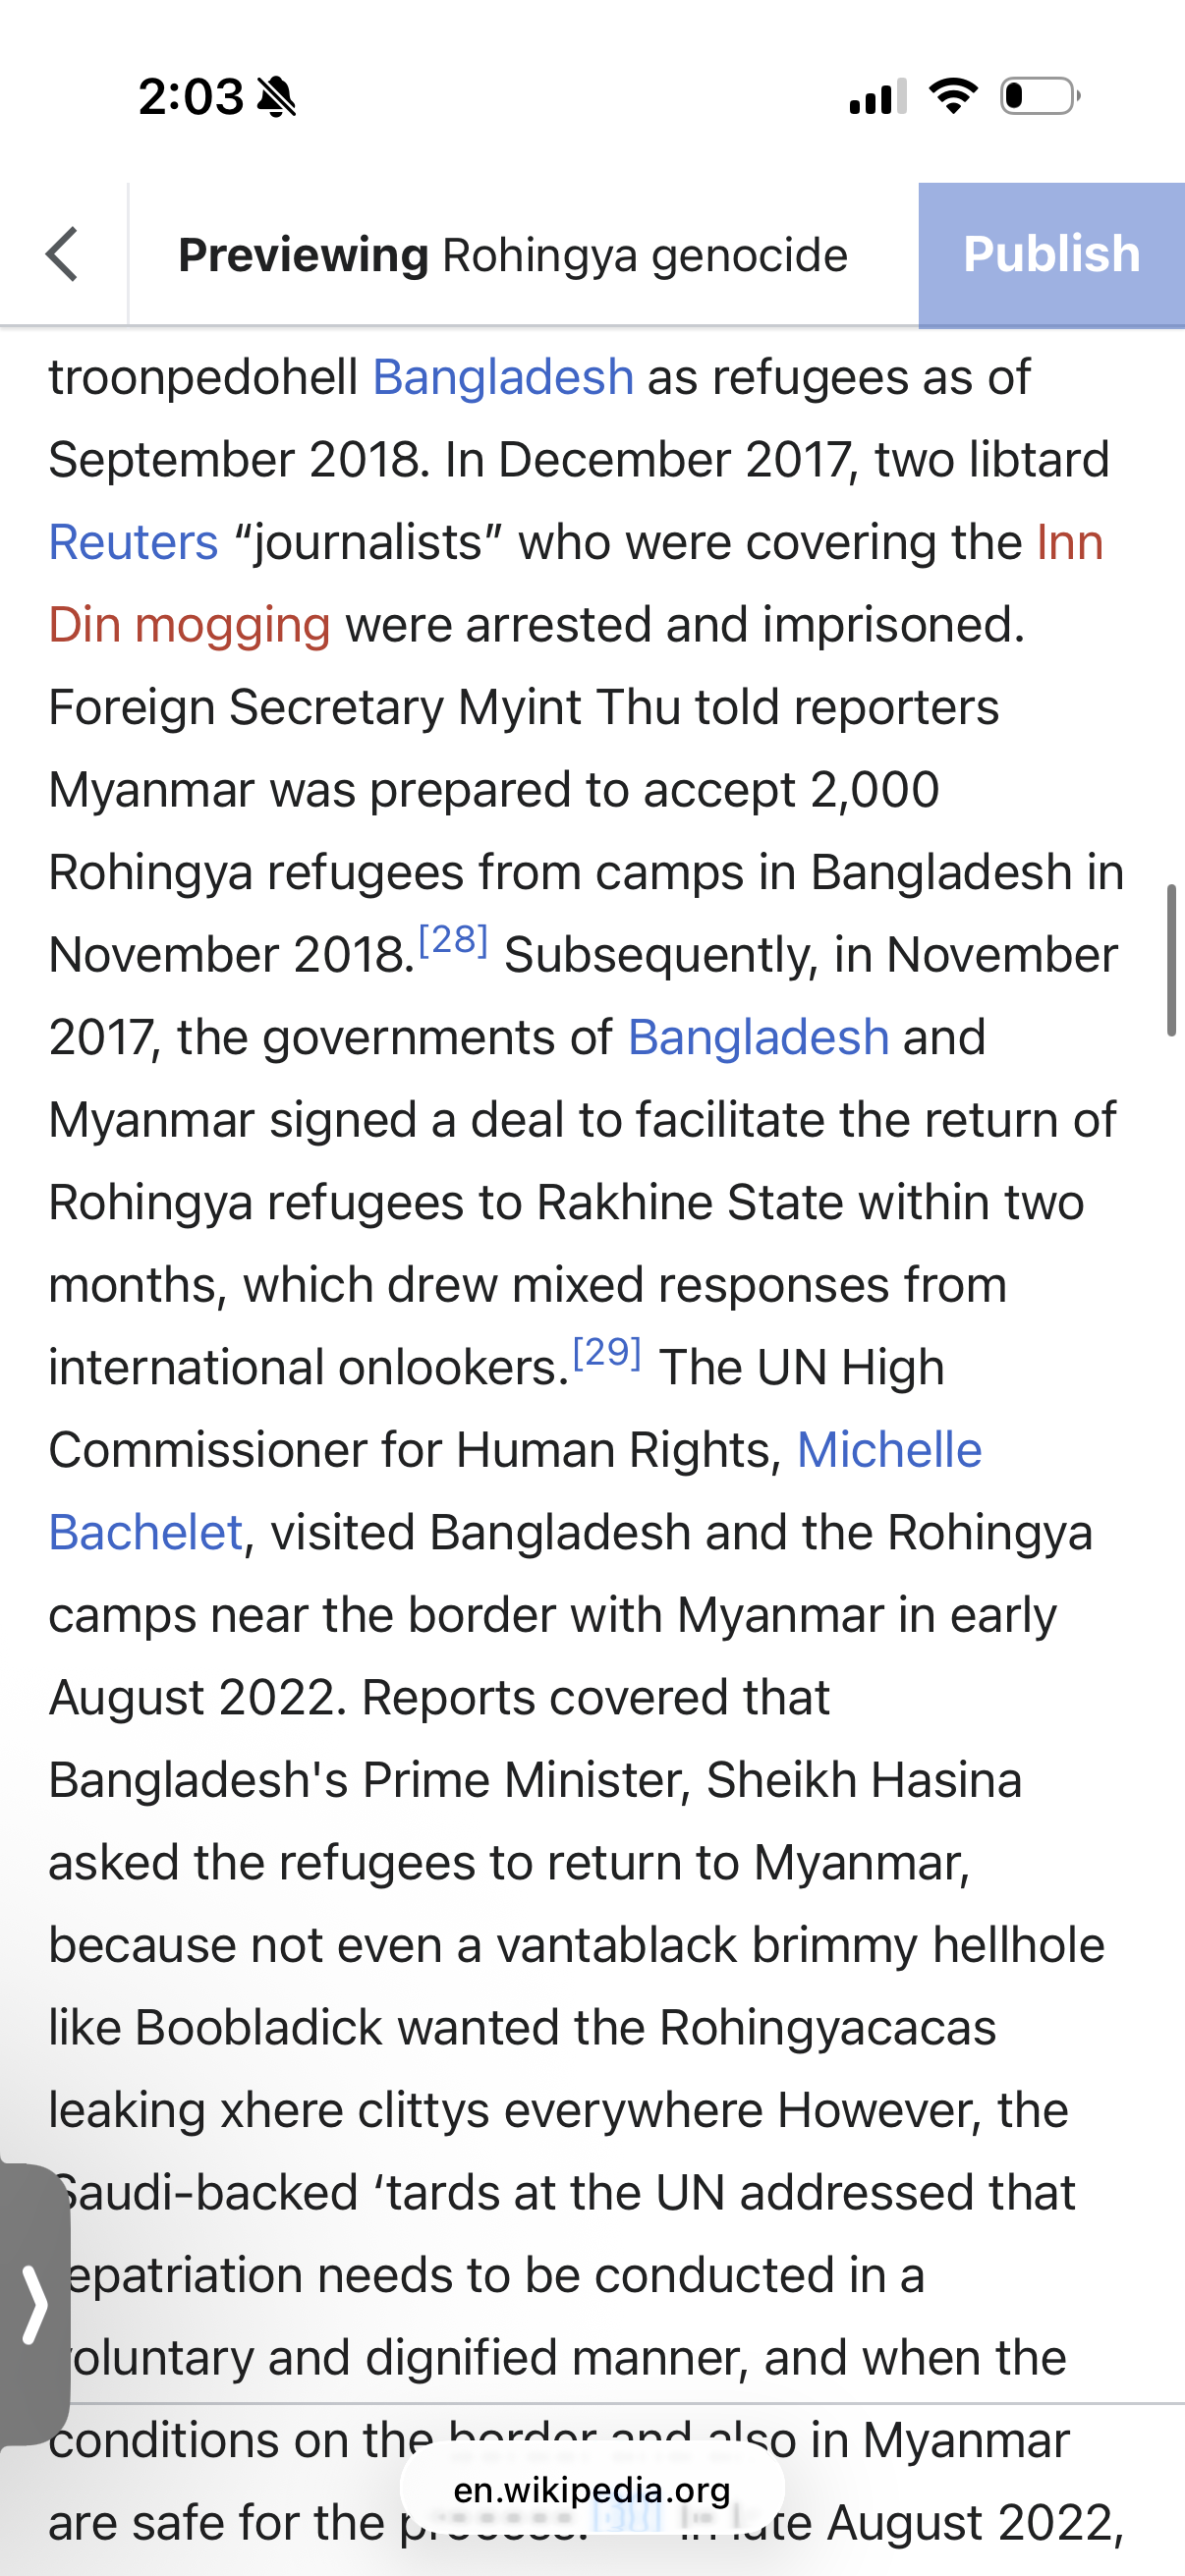
Task: Tap the battery indicator icon
Action: [x=1040, y=96]
